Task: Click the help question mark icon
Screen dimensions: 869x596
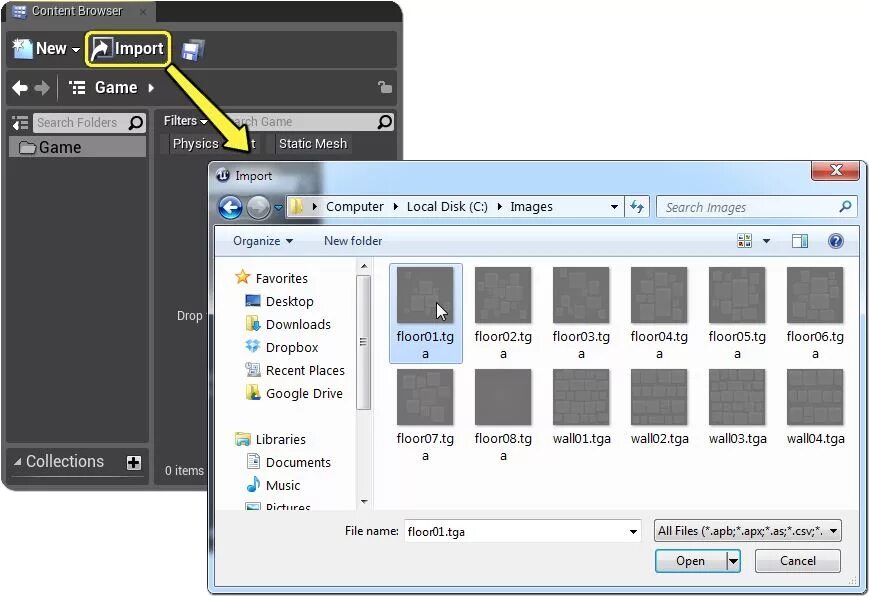Action: click(x=836, y=241)
